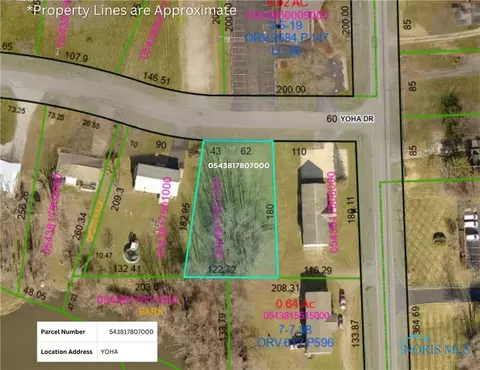Click the '209.3' vertical dimension label
Screen dimensions: 480x370
click(x=117, y=199)
